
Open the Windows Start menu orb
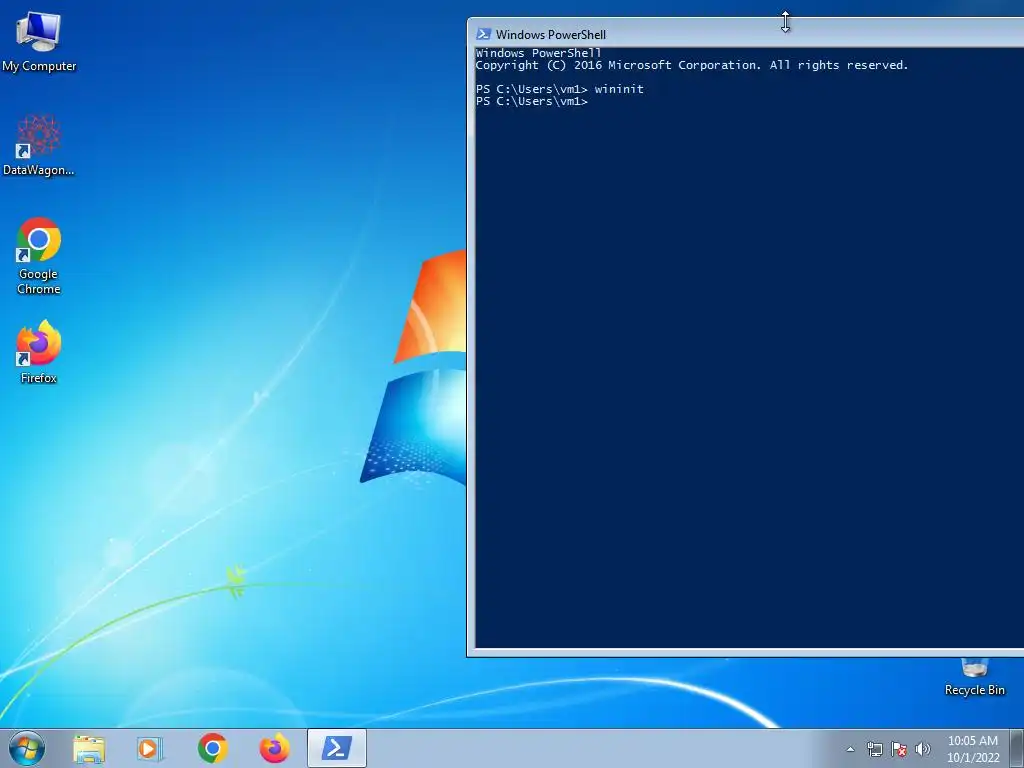pyautogui.click(x=27, y=748)
